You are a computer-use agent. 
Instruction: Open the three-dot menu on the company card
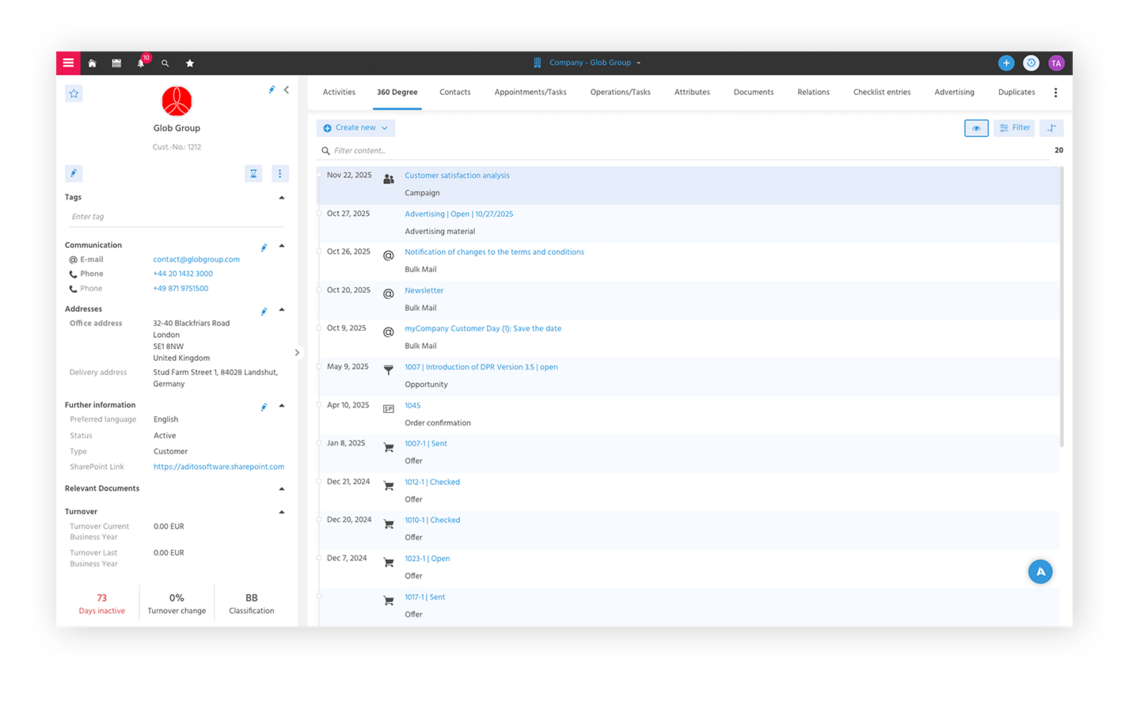pos(280,173)
